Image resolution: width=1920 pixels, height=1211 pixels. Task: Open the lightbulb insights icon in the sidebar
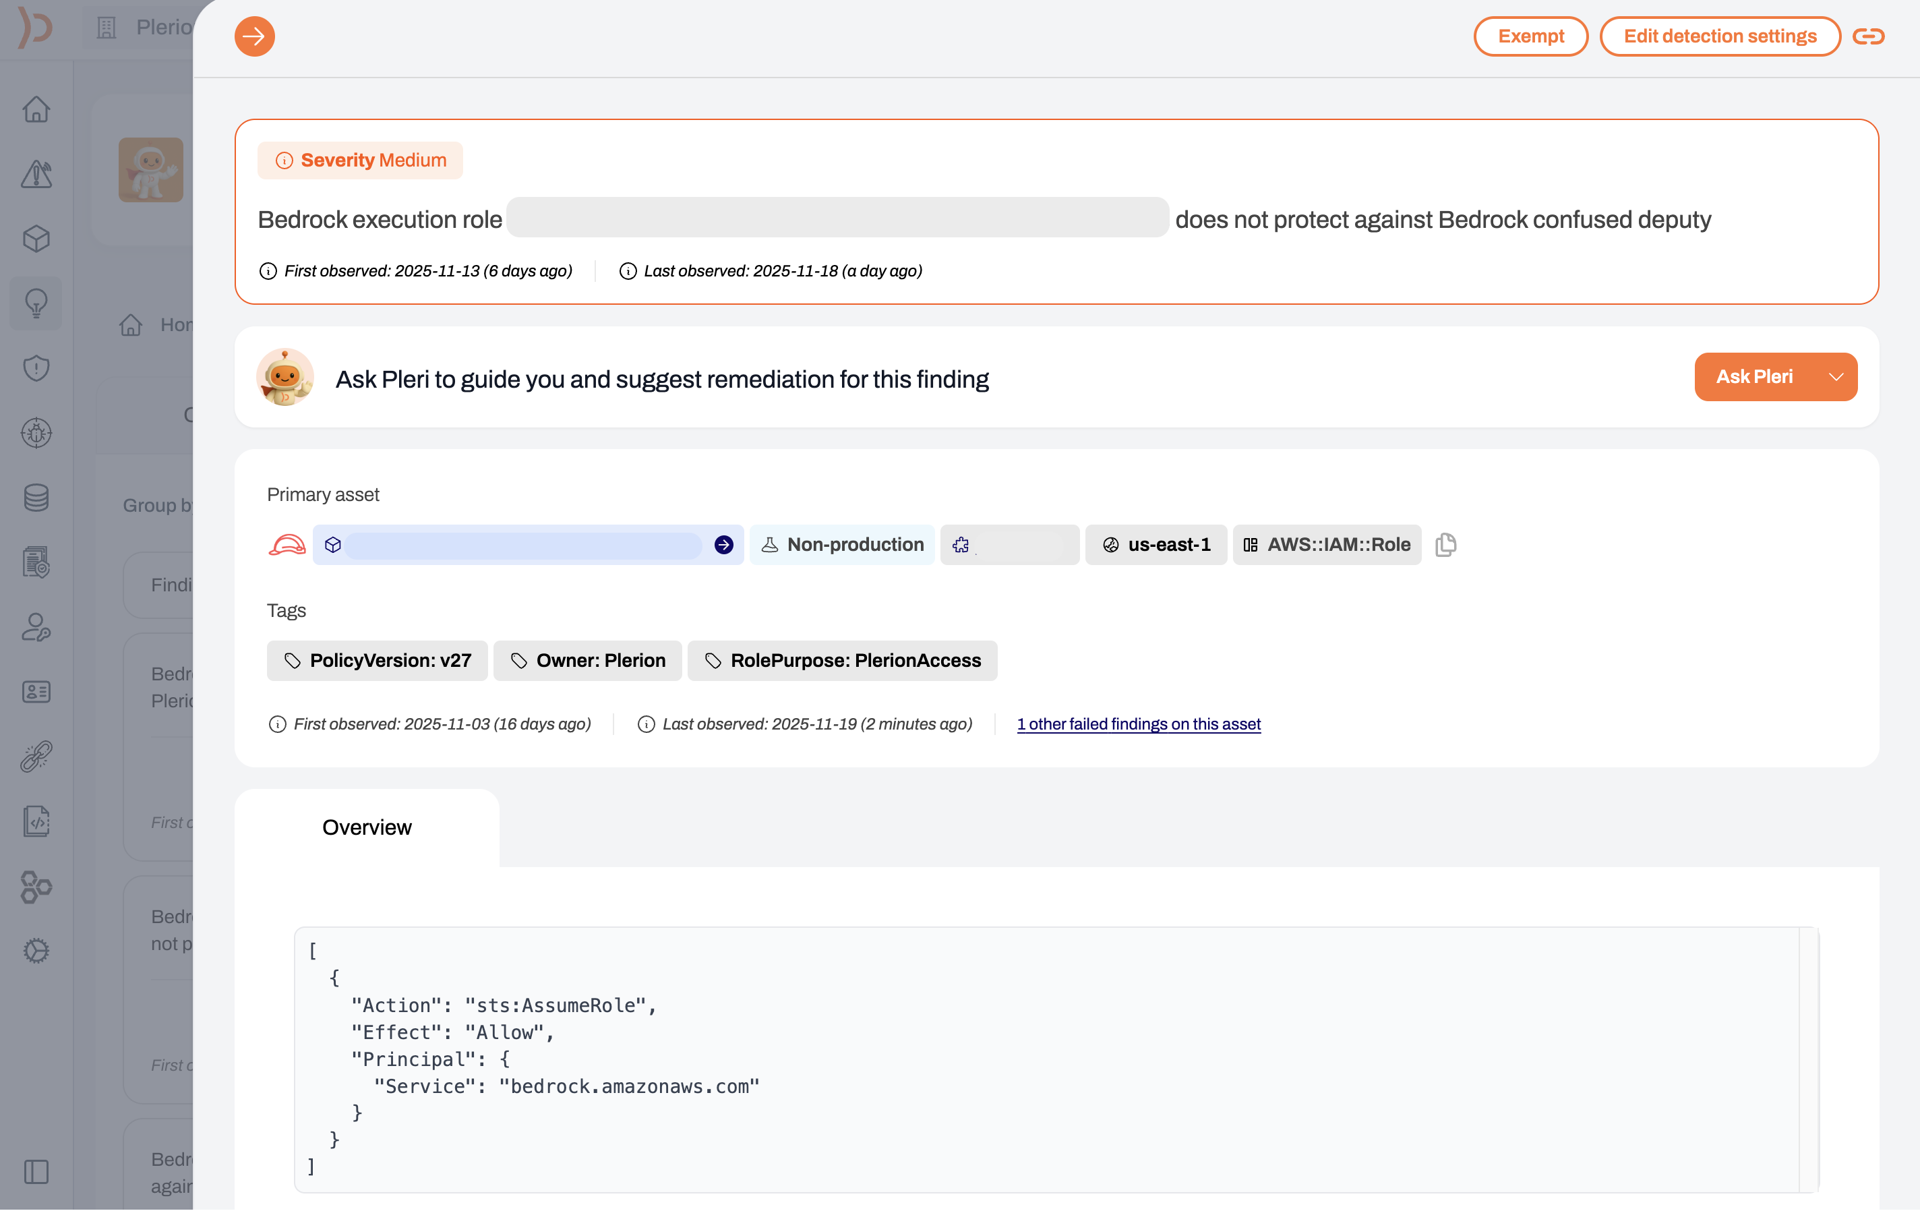pos(36,303)
